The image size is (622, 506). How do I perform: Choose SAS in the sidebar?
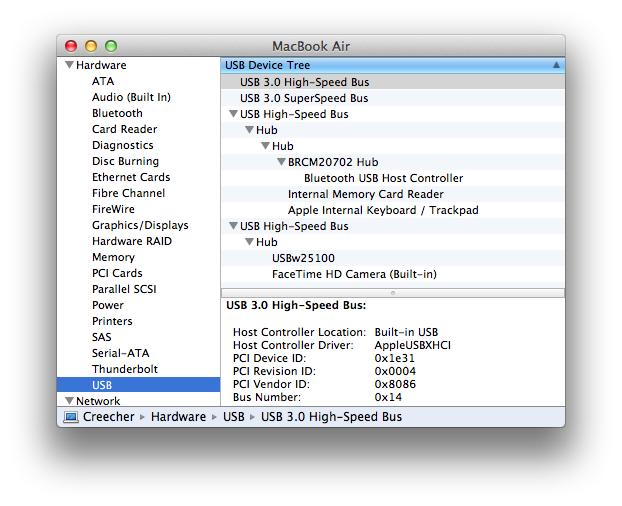(102, 337)
